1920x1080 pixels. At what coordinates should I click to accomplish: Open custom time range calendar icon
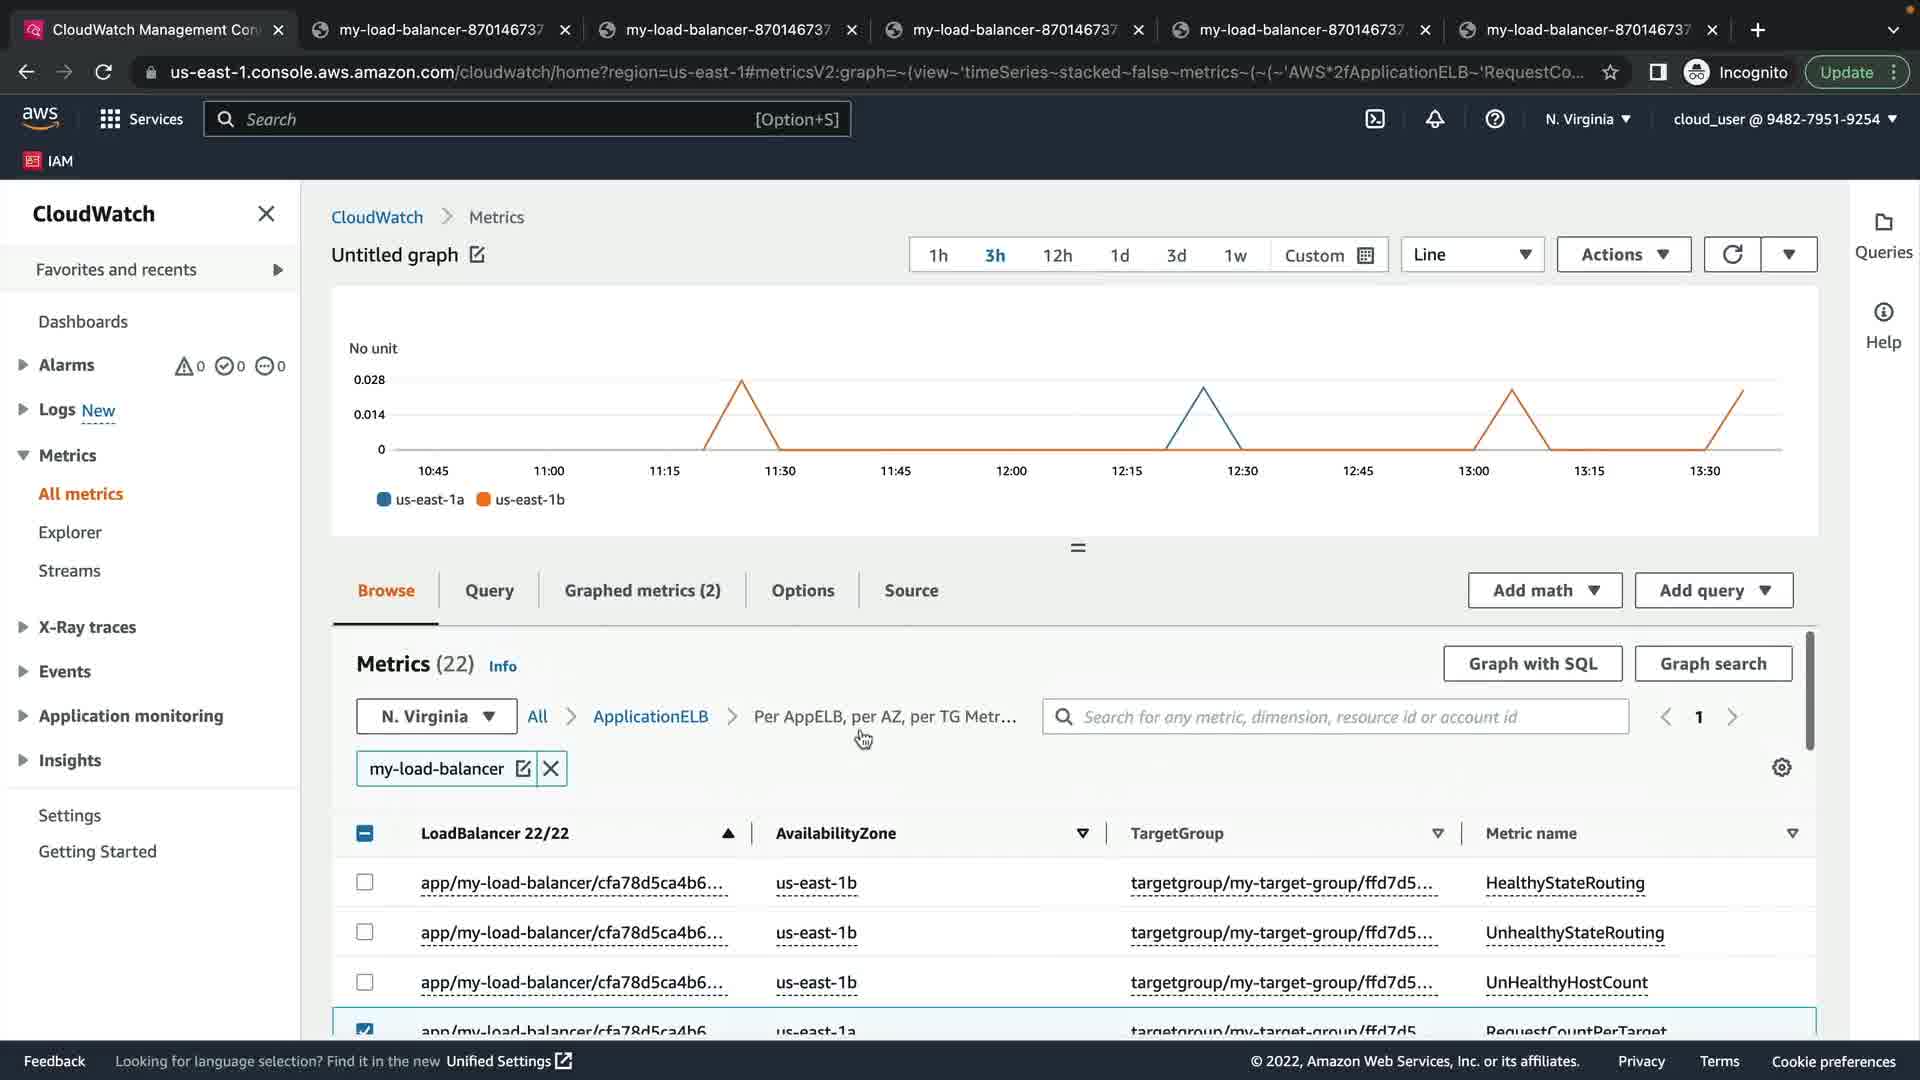tap(1365, 256)
